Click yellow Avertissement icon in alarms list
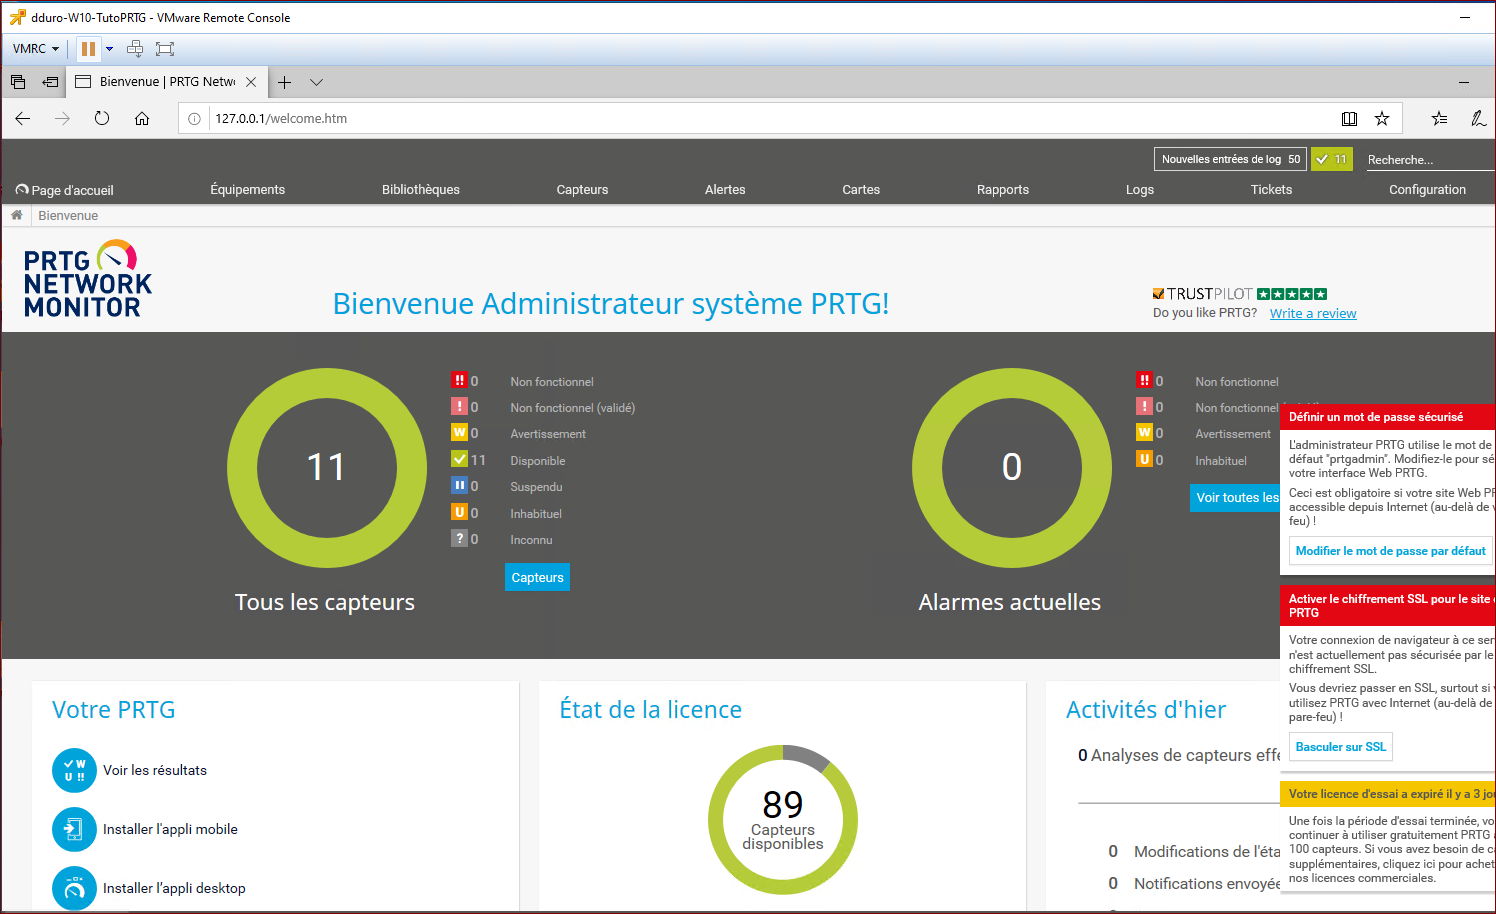Screen dimensions: 1496x914 [1144, 432]
